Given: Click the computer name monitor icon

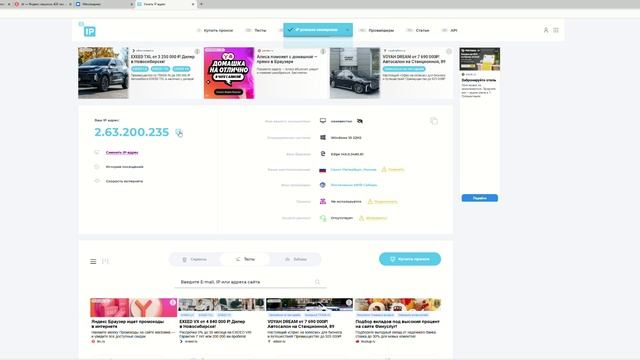Looking at the screenshot, I should click(x=323, y=121).
